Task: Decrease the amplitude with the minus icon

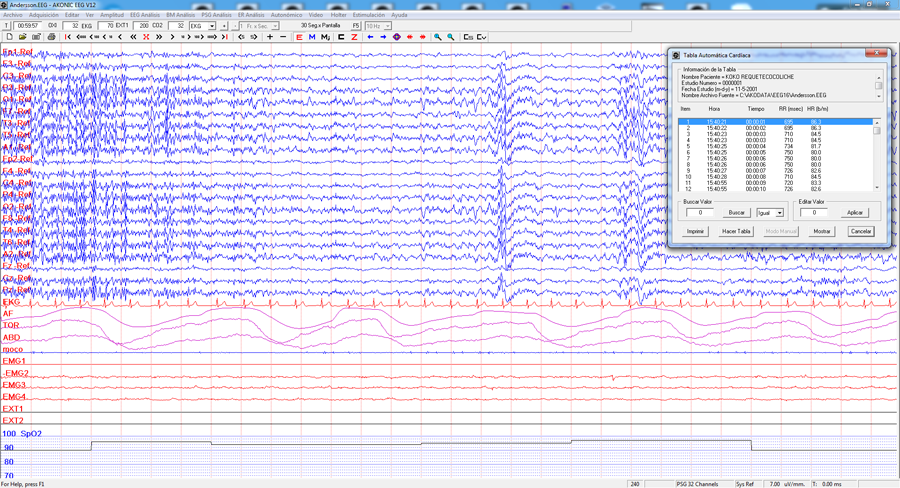Action: pos(283,37)
